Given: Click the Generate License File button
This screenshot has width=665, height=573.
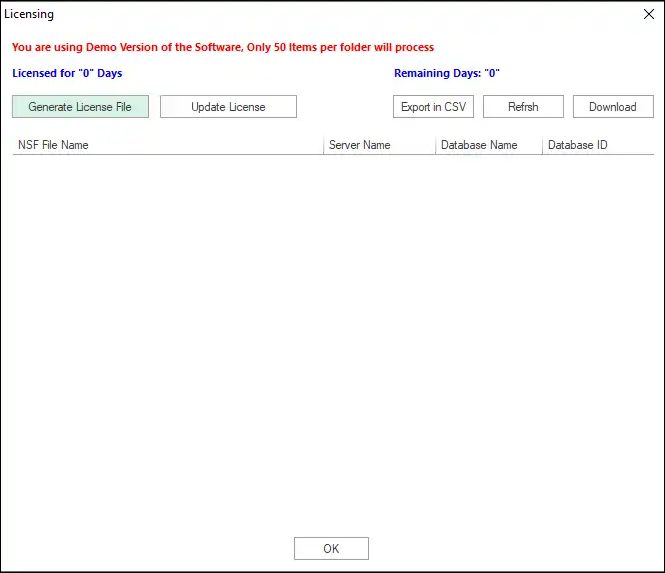Looking at the screenshot, I should (x=80, y=106).
